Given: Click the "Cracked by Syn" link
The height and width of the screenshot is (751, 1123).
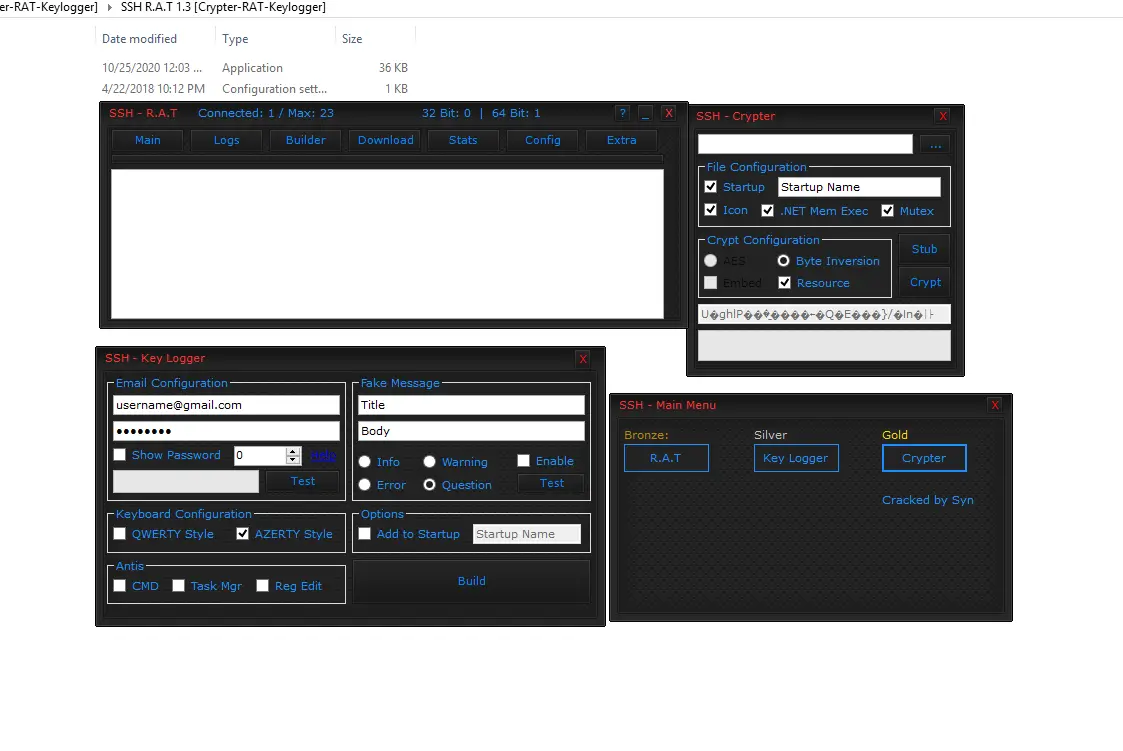Looking at the screenshot, I should [927, 500].
